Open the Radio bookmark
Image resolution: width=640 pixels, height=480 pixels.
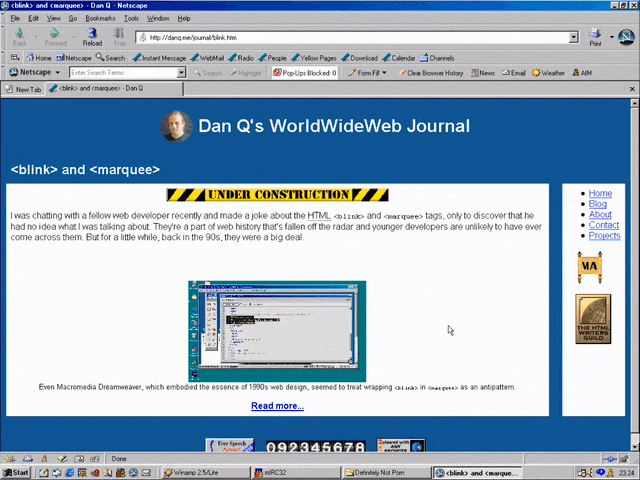(241, 58)
